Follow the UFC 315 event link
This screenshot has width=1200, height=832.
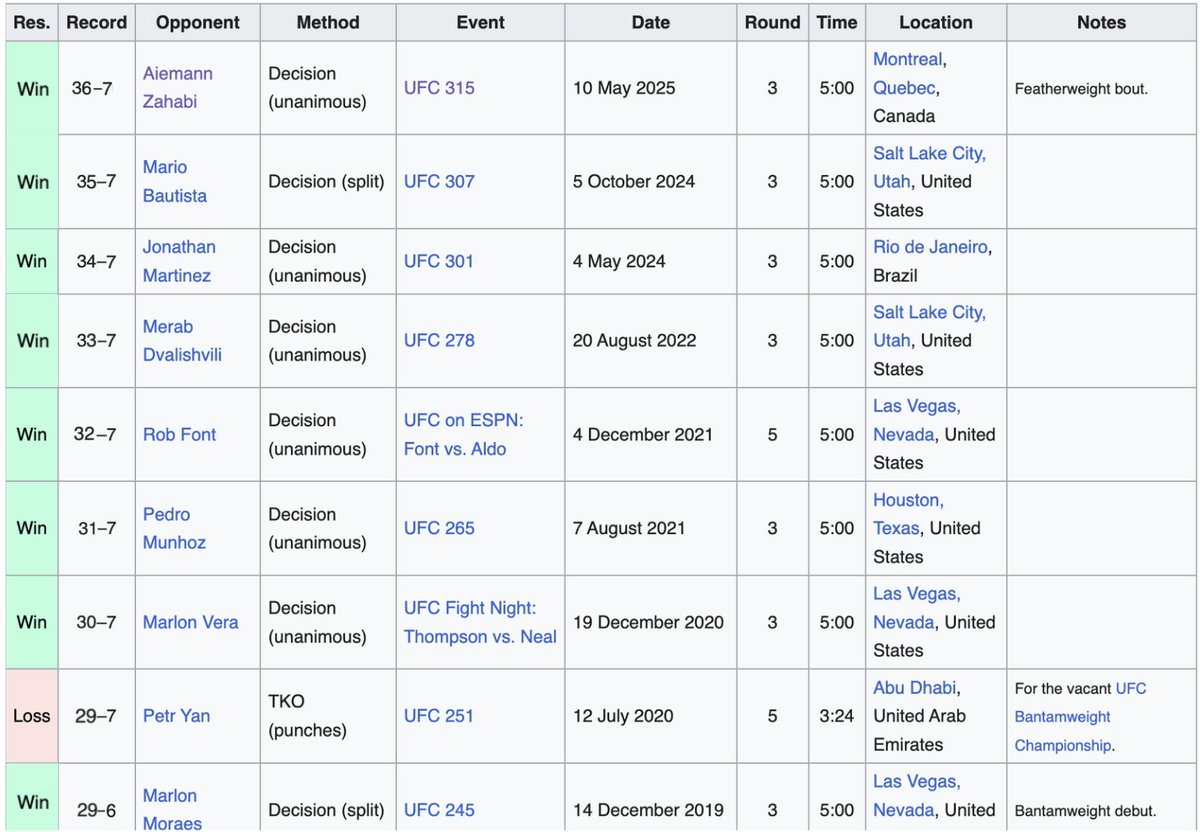[x=439, y=88]
